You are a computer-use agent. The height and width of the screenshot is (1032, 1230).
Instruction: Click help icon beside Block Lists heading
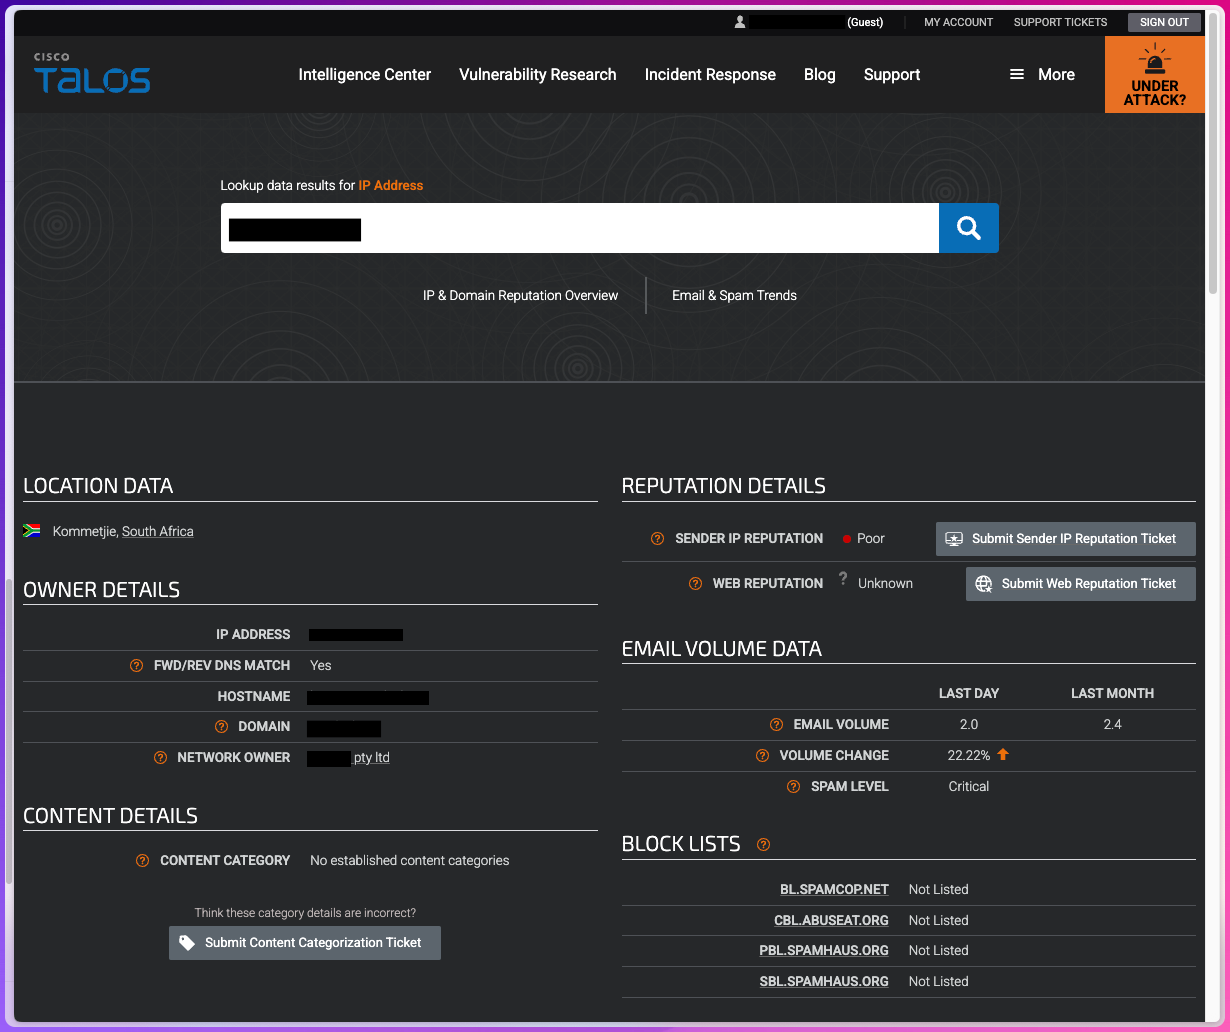click(764, 844)
